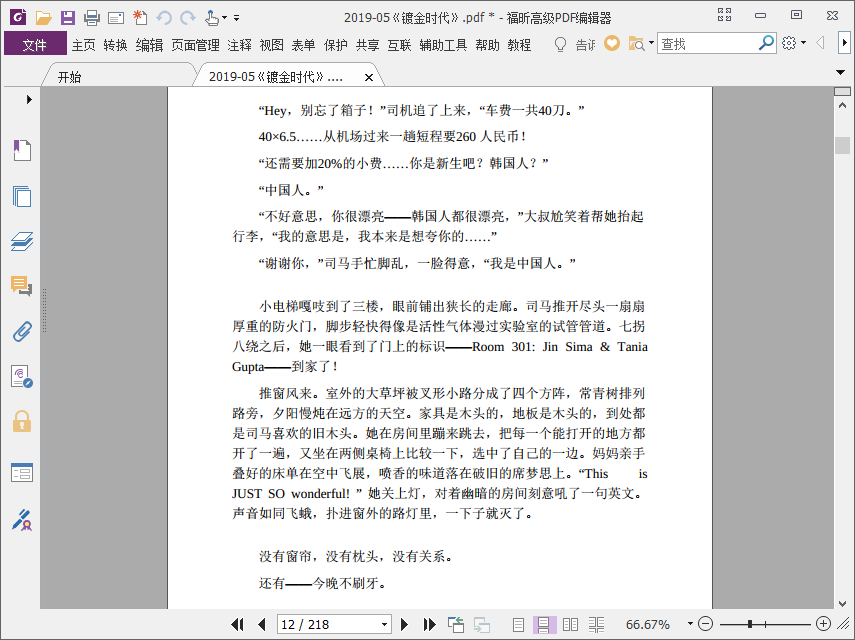Print the document via printer icon
Screen dimensions: 855x640
[92, 17]
